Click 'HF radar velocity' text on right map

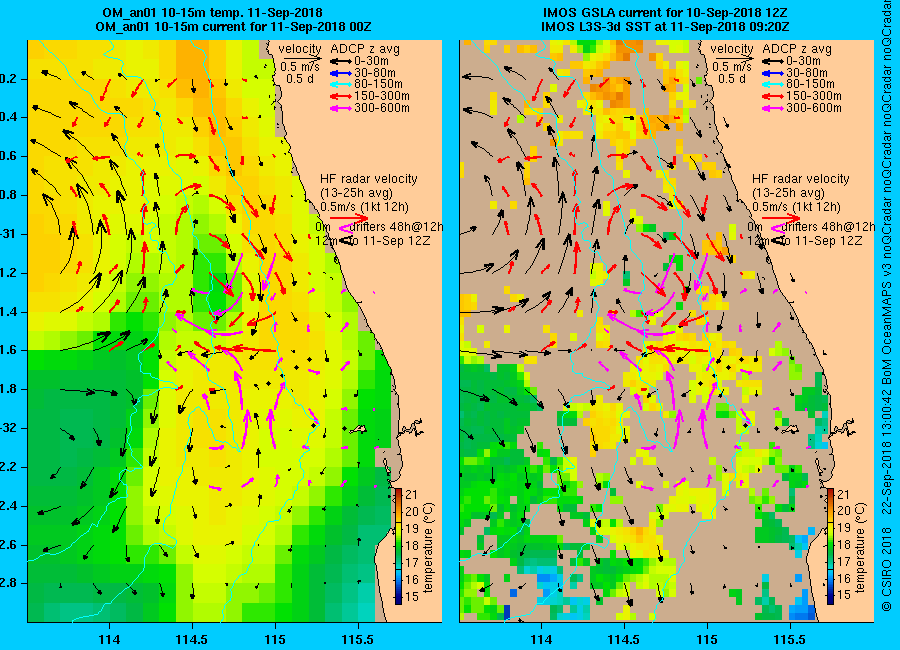(x=801, y=179)
